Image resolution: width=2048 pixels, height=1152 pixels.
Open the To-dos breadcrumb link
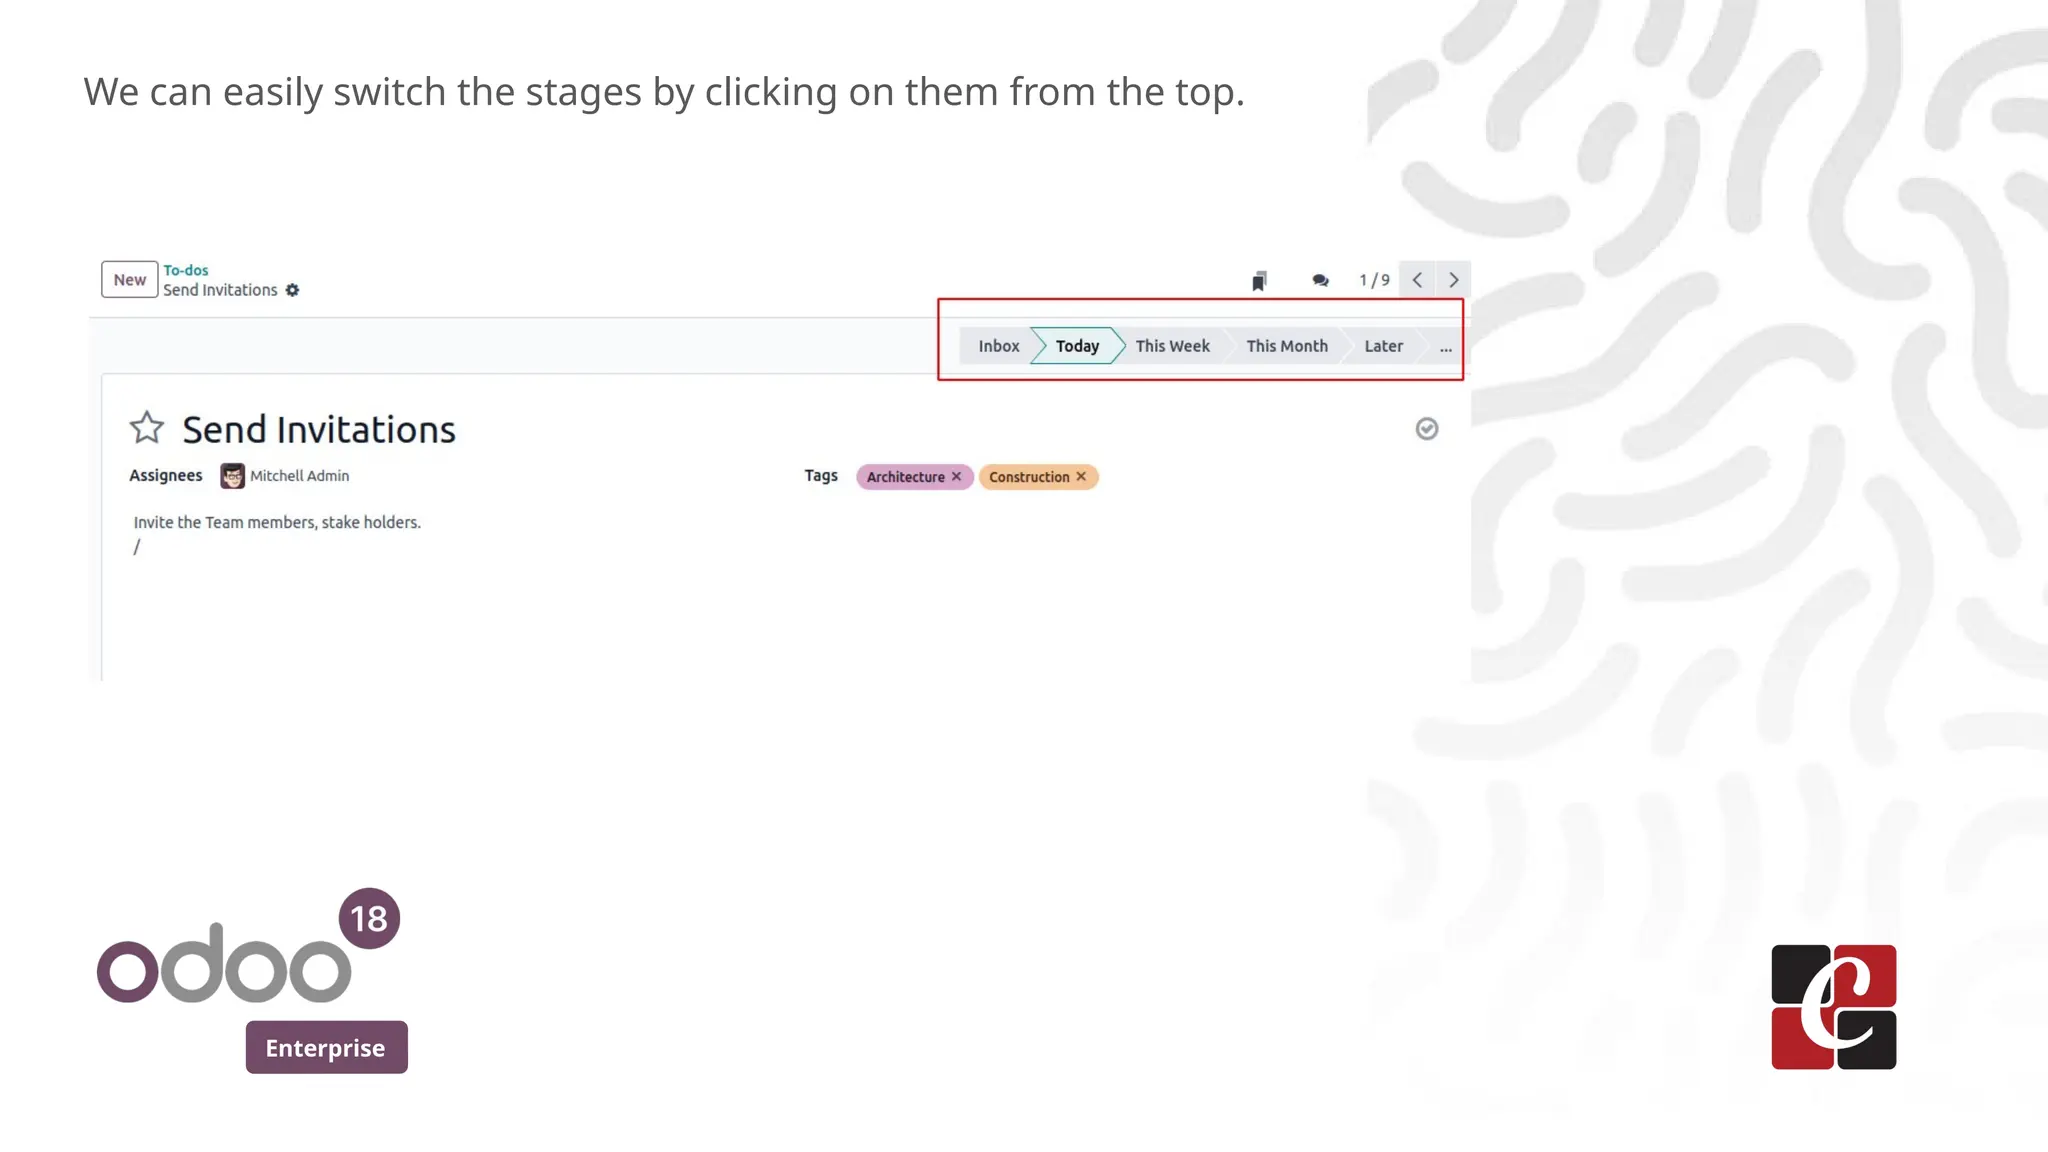click(186, 270)
